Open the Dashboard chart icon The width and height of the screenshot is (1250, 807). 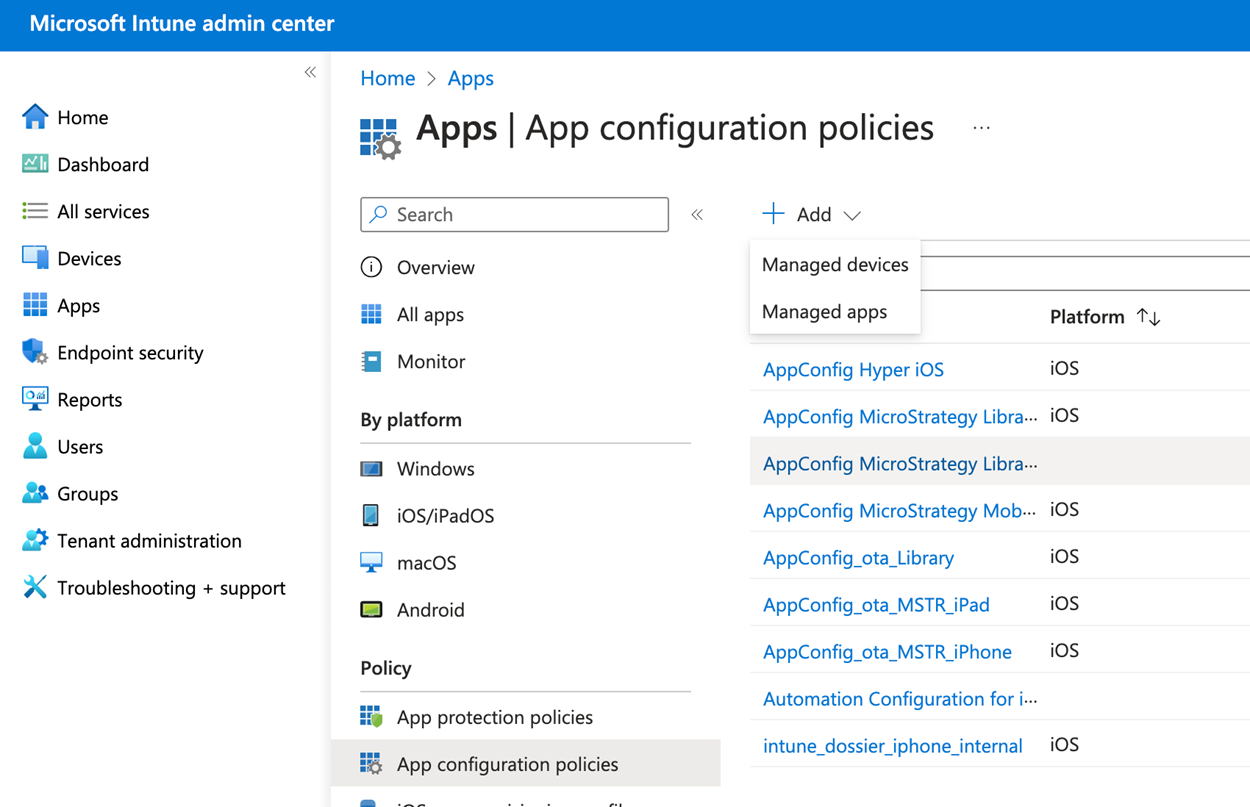click(35, 164)
